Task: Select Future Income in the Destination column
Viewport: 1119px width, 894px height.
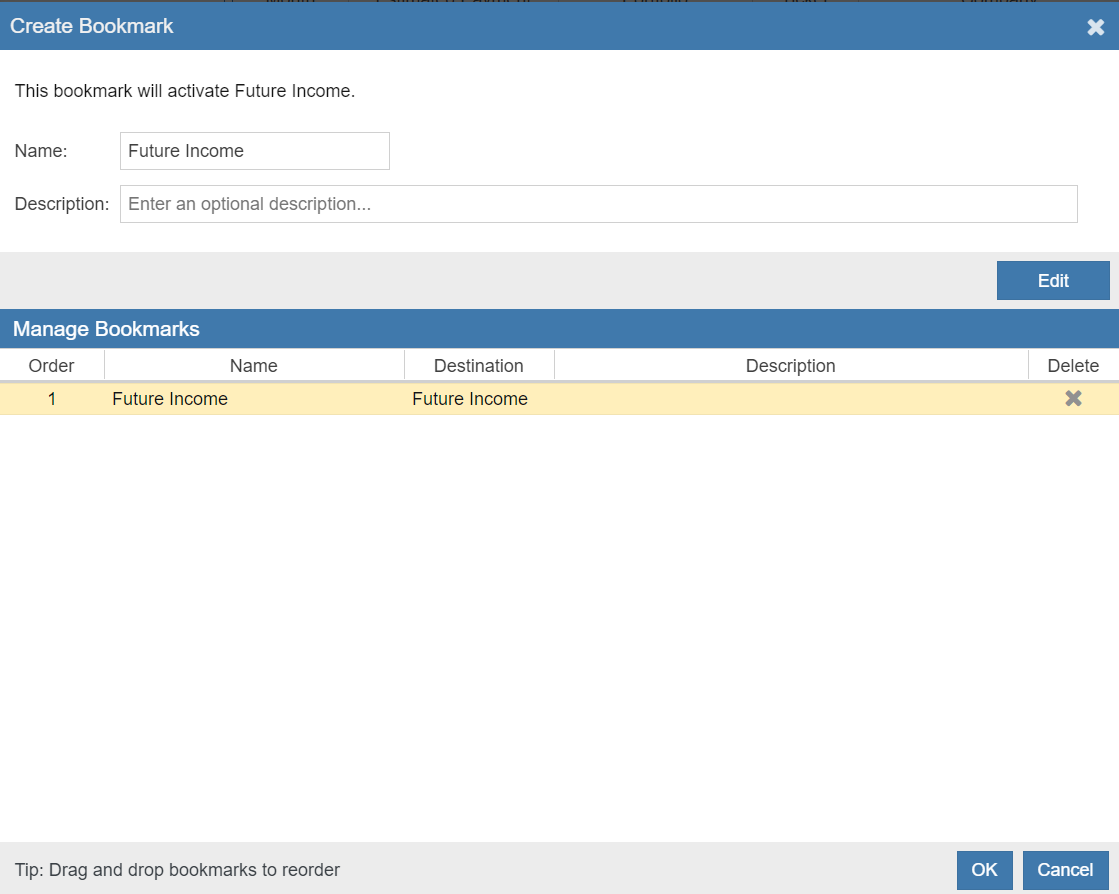Action: coord(470,399)
